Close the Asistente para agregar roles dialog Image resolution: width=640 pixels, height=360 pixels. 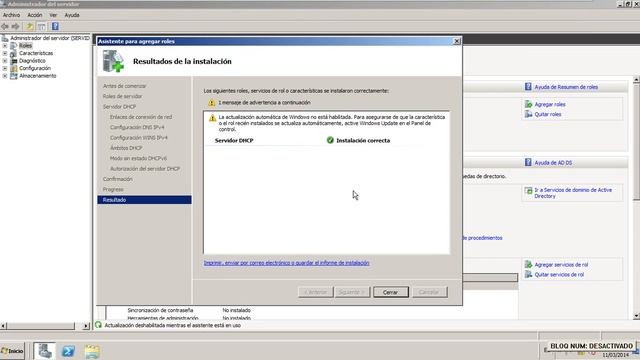[x=457, y=41]
